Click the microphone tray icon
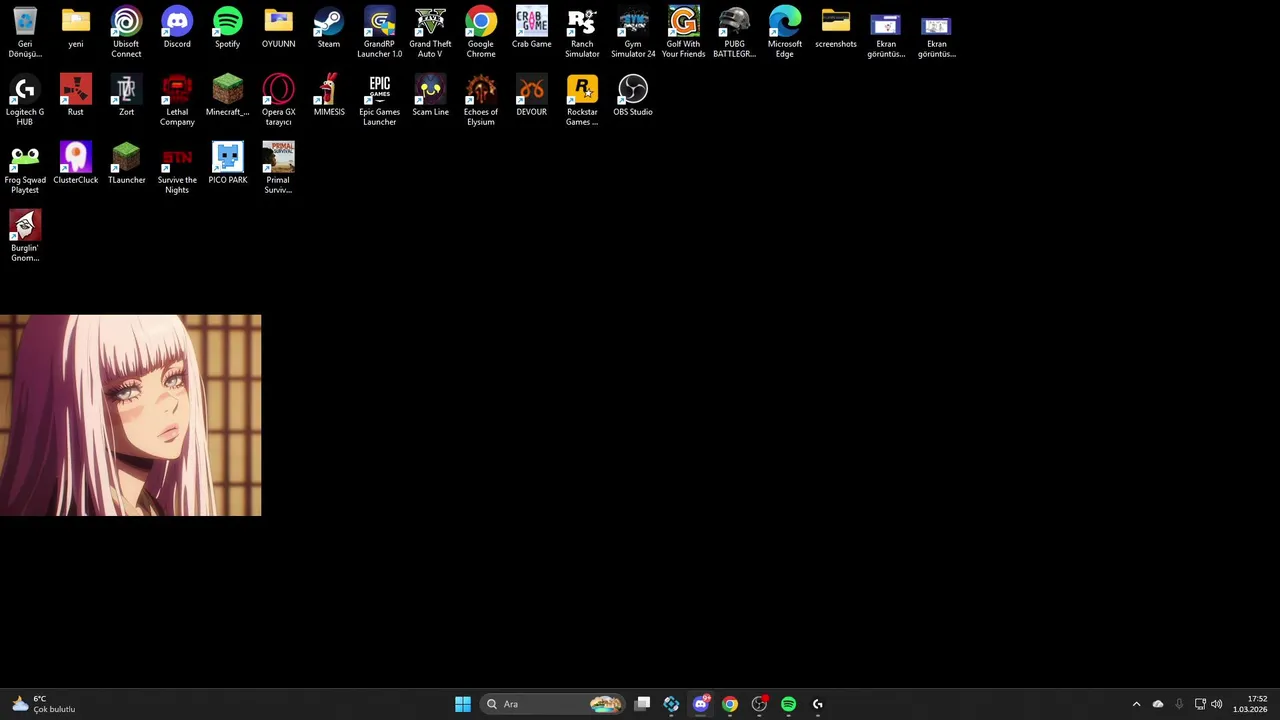Screen dimensions: 1280x720 (1179, 704)
